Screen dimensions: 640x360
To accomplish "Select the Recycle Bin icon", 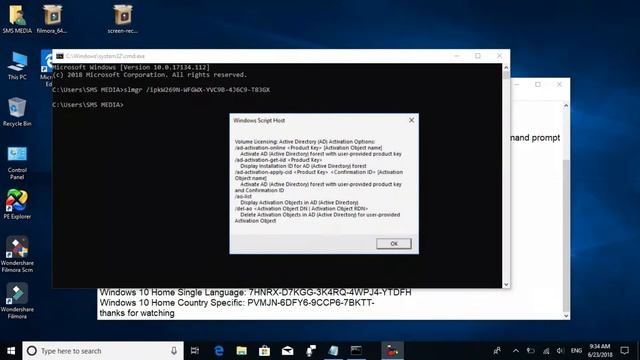I will pos(17,112).
